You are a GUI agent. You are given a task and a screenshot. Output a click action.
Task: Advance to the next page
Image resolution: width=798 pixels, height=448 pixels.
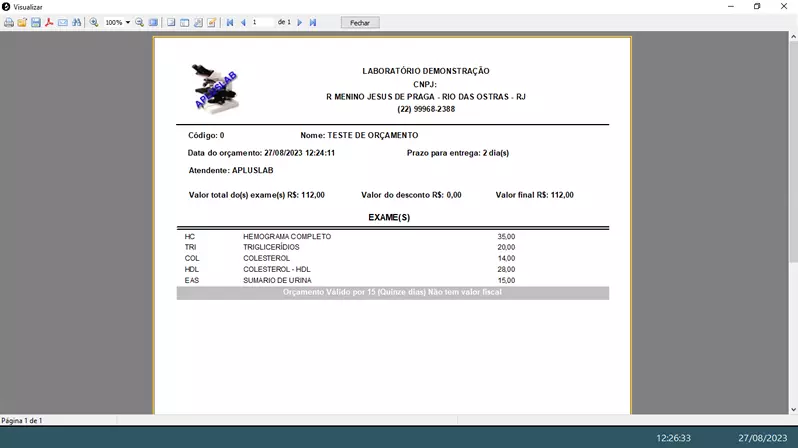tap(300, 22)
